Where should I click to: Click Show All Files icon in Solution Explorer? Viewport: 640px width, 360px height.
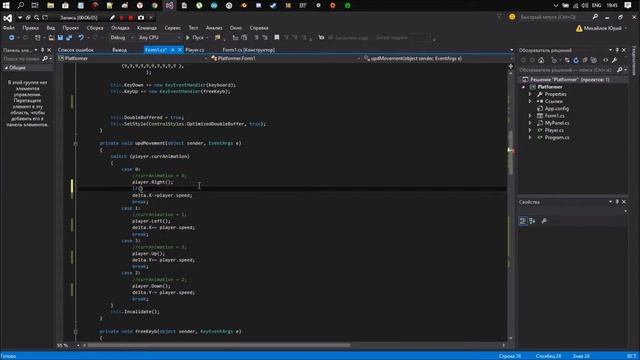pyautogui.click(x=593, y=60)
